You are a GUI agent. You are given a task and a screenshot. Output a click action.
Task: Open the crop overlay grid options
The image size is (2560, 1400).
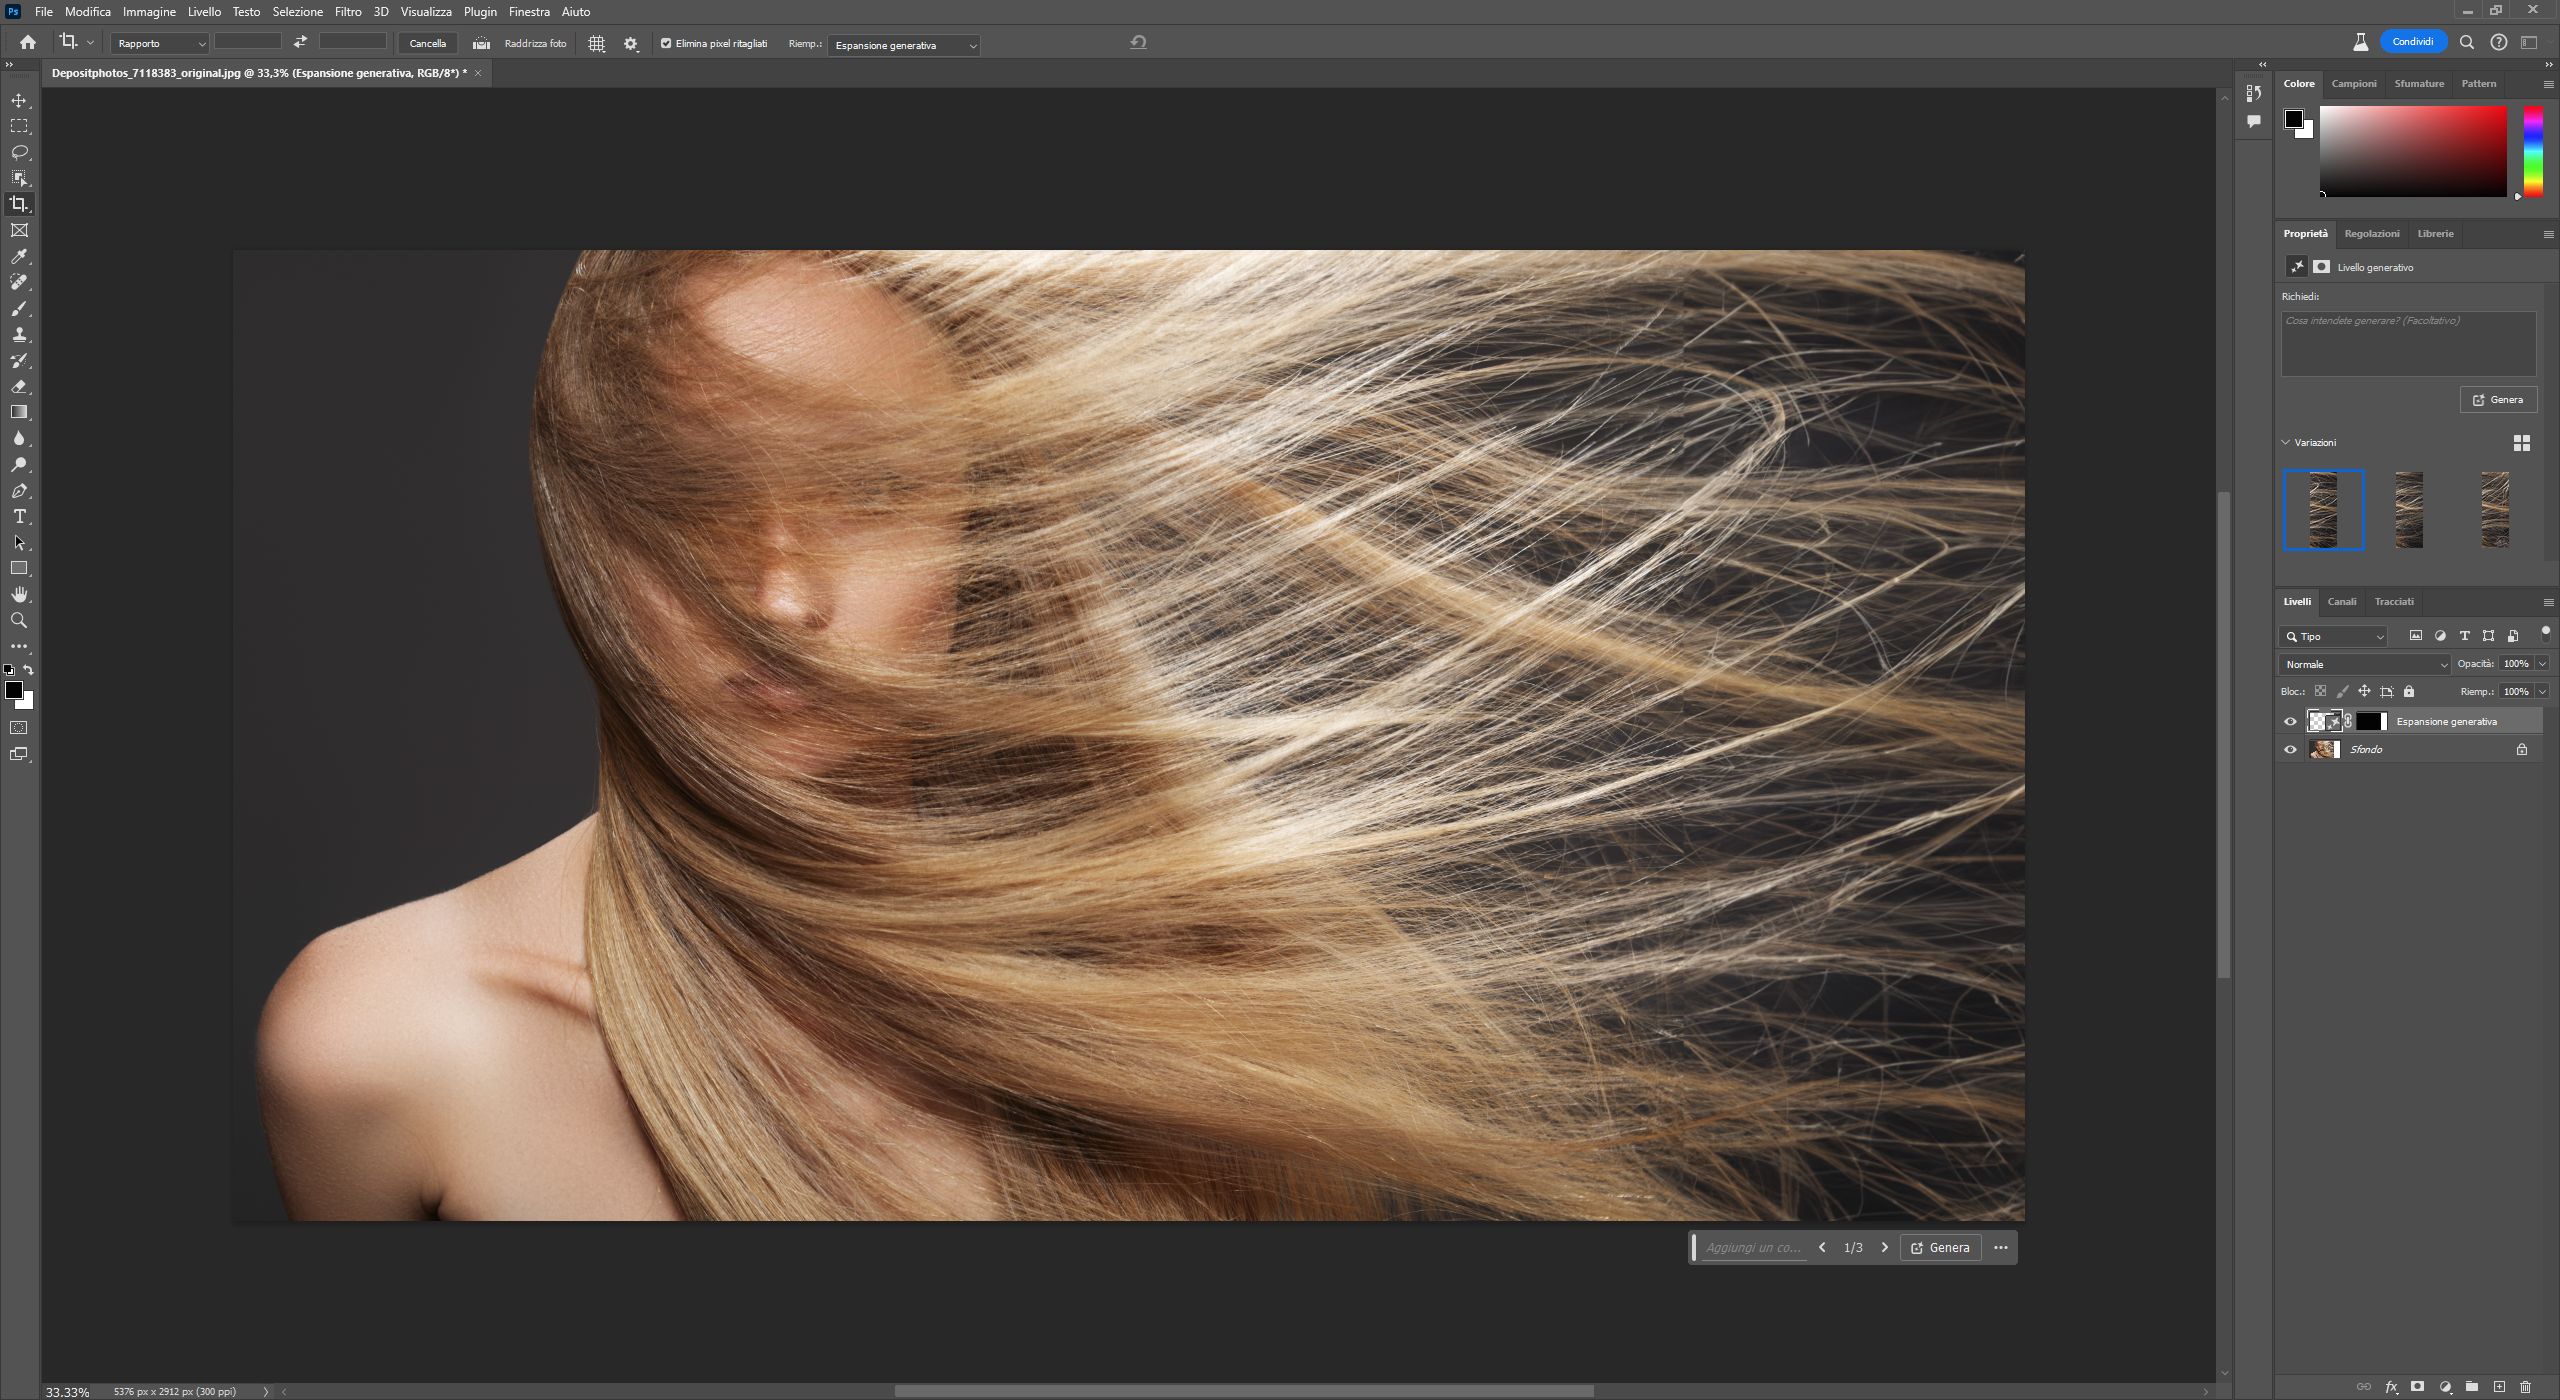[x=597, y=44]
